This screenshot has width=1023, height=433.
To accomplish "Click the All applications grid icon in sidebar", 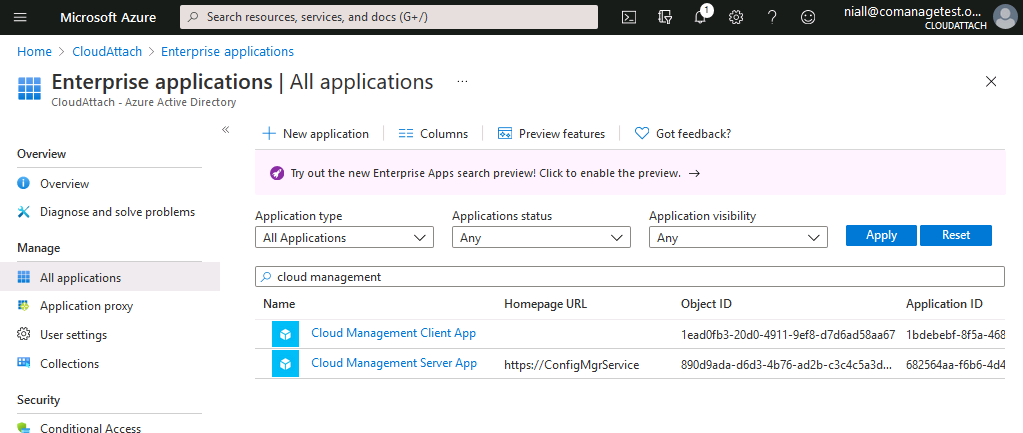I will (23, 277).
